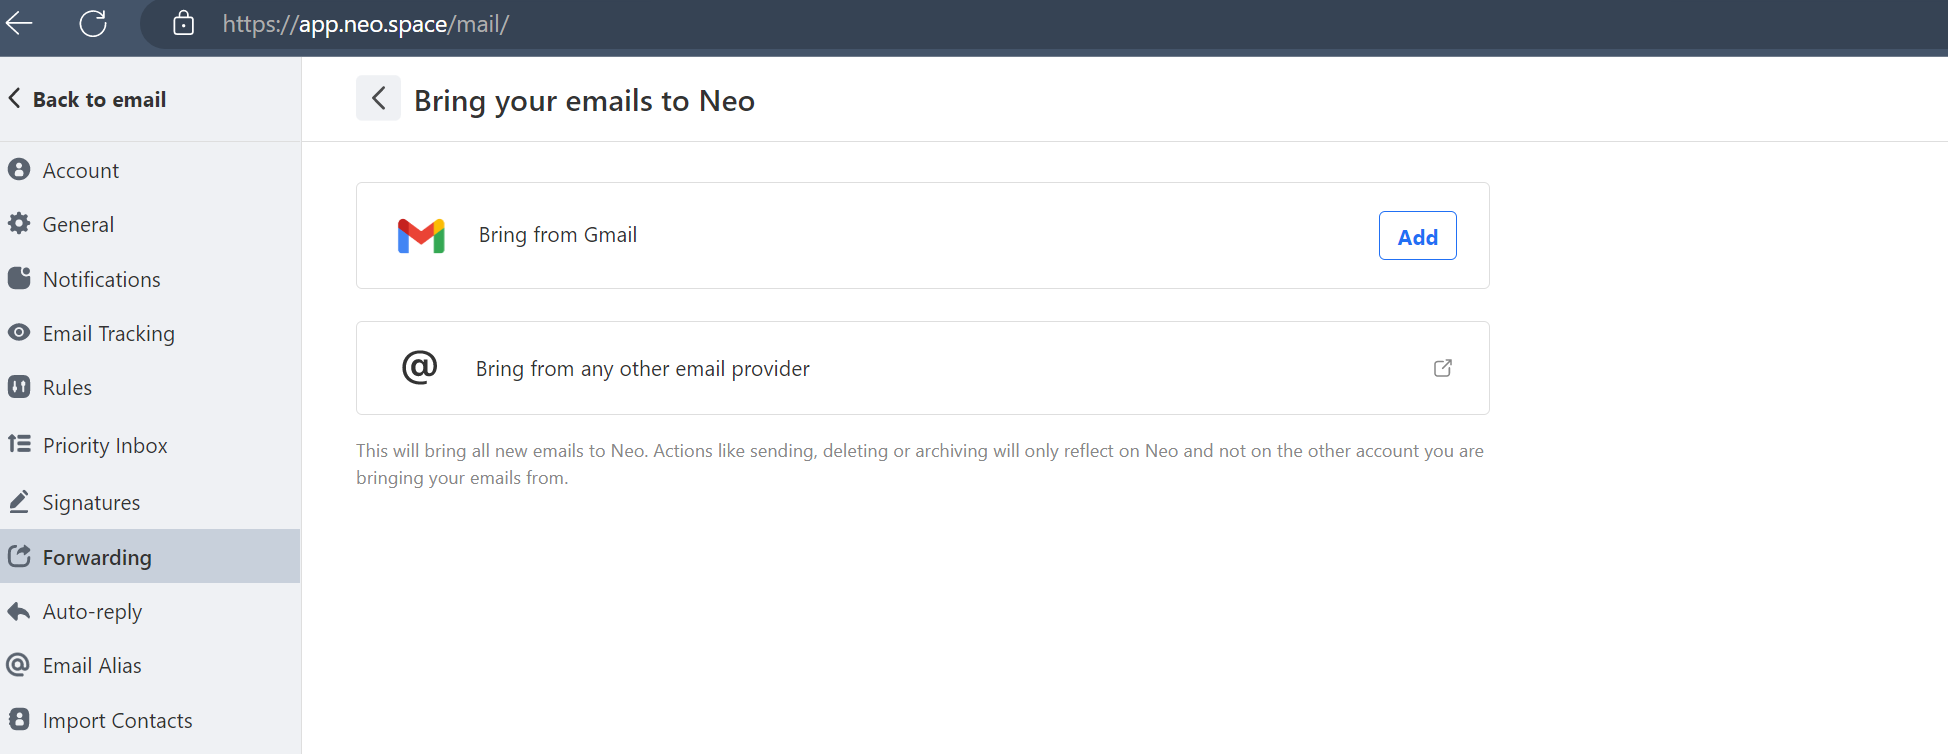Image resolution: width=1948 pixels, height=754 pixels.
Task: Click the Signatures pen icon
Action: point(19,501)
